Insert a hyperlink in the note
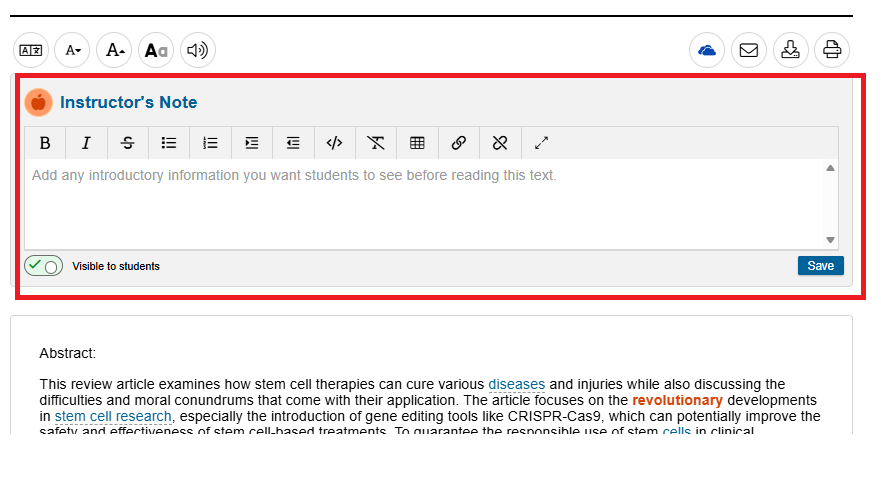The height and width of the screenshot is (499, 881). click(x=458, y=143)
